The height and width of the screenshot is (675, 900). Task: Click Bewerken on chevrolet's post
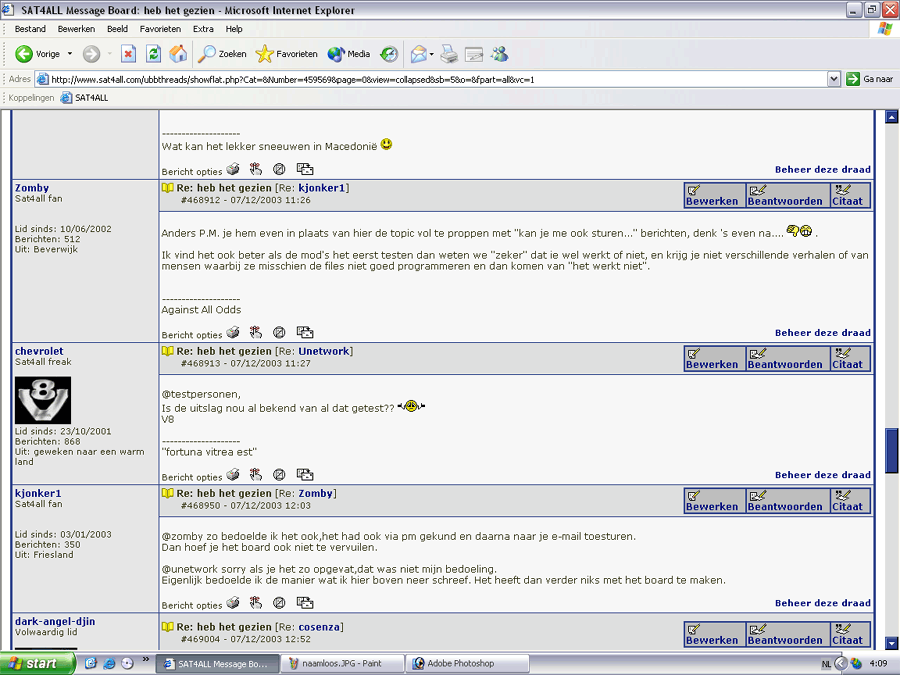pyautogui.click(x=714, y=358)
